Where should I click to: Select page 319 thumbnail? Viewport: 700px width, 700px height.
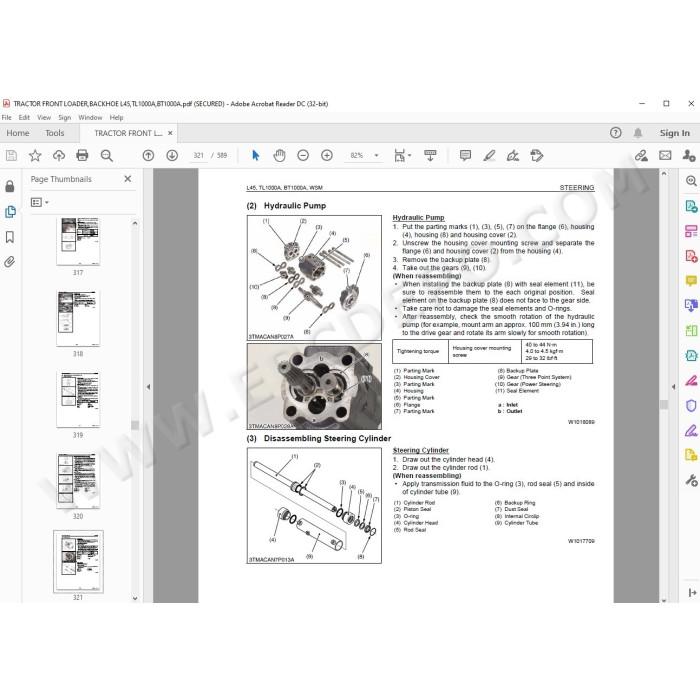point(78,400)
